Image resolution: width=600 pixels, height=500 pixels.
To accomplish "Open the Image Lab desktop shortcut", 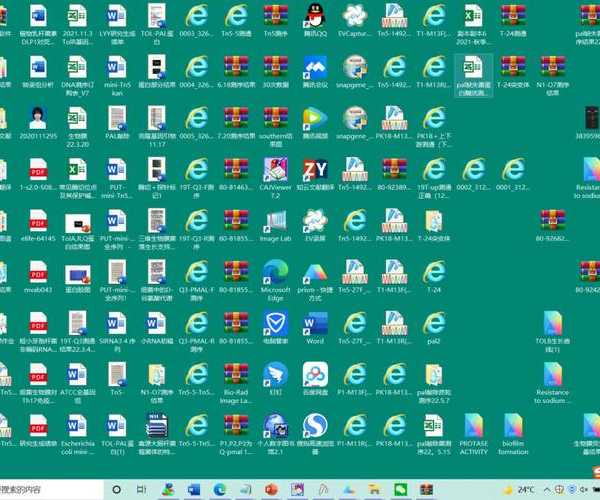I will click(x=275, y=222).
